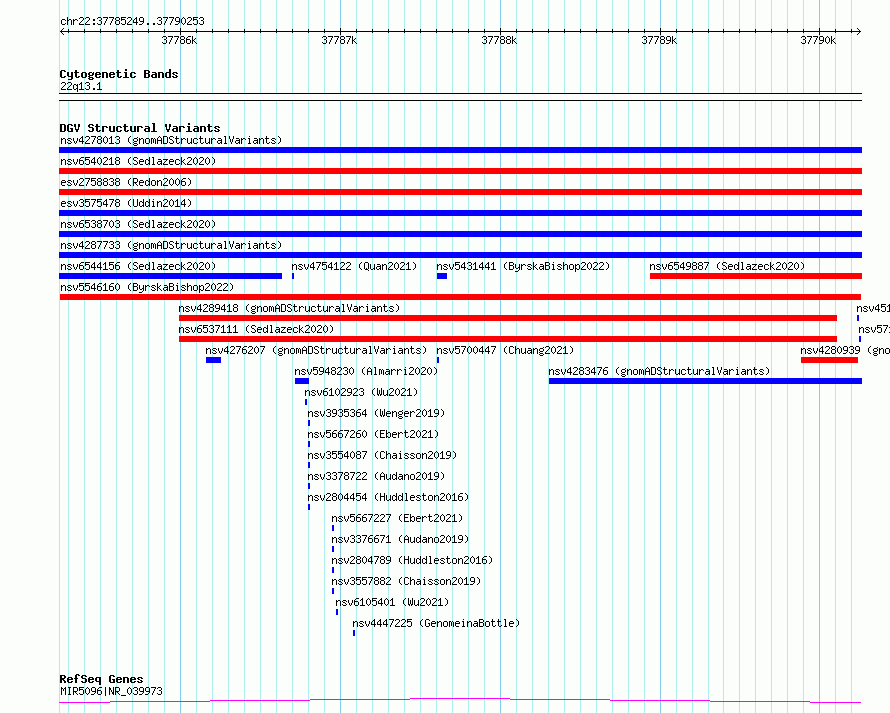Click the small blue bar under nsv5431441
890x713 pixels.
tap(442, 276)
